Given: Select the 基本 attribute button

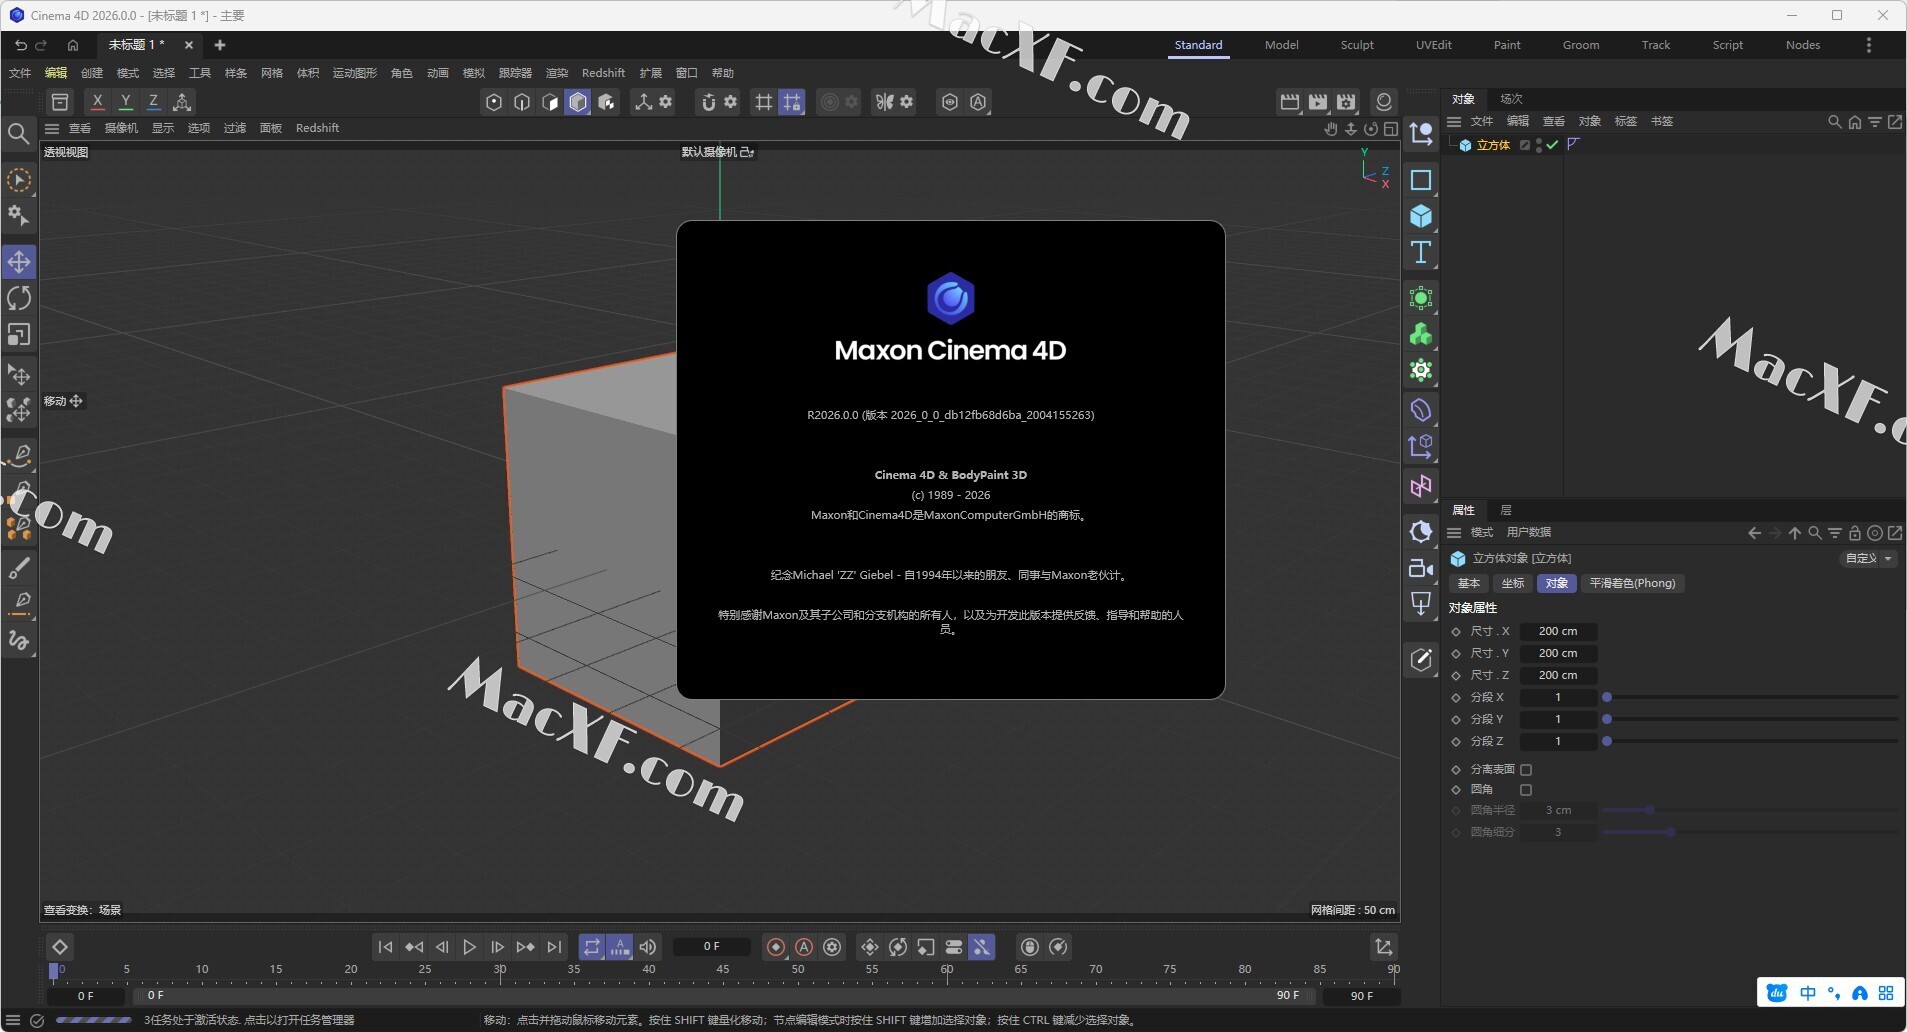Looking at the screenshot, I should point(1468,584).
